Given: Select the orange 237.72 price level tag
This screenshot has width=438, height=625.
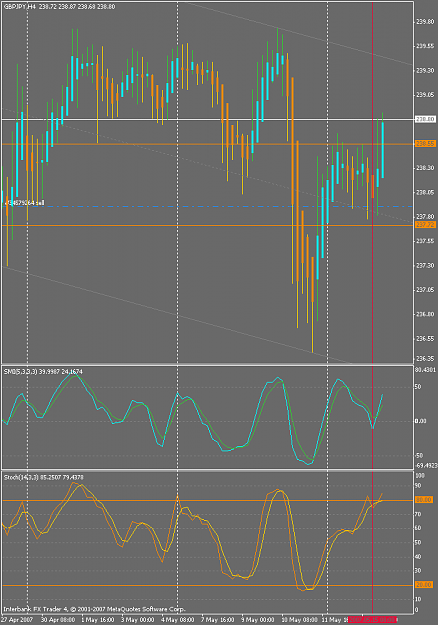Looking at the screenshot, I should (x=425, y=225).
